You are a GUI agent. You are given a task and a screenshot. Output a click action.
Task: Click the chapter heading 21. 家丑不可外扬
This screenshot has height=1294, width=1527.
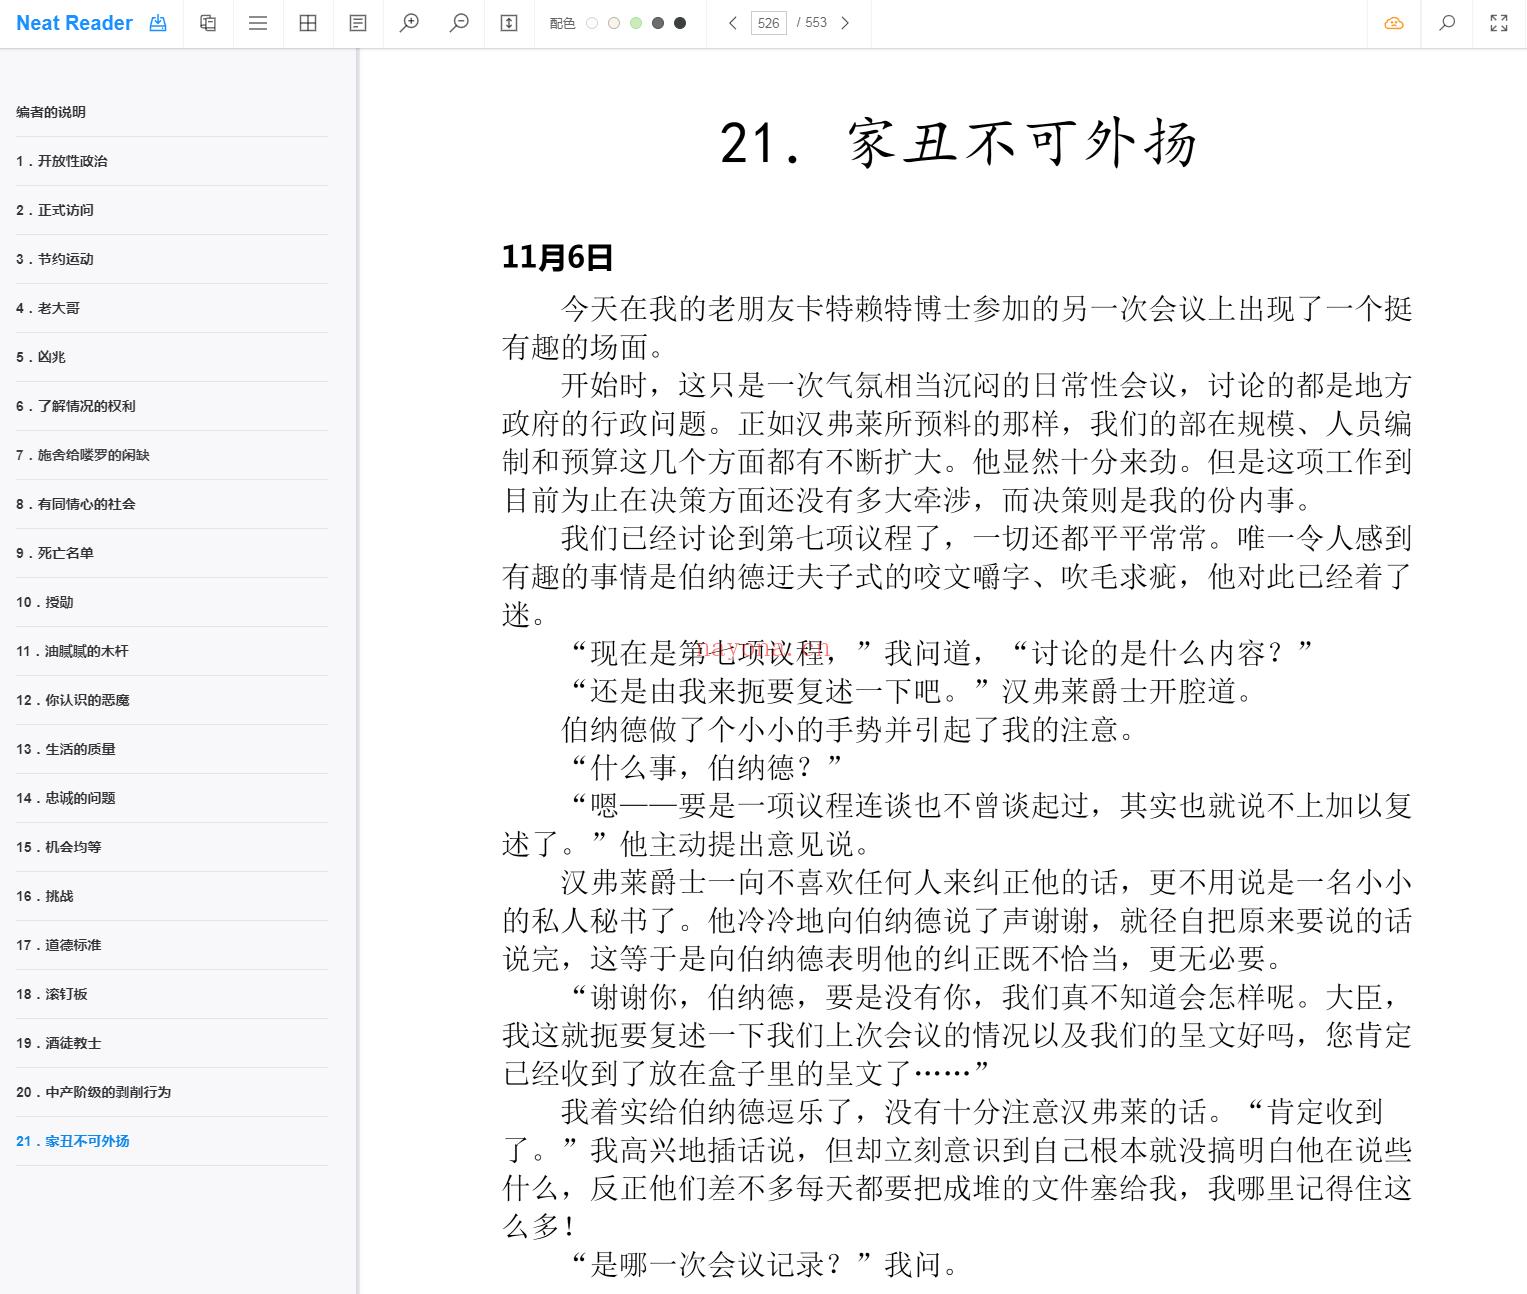click(958, 143)
